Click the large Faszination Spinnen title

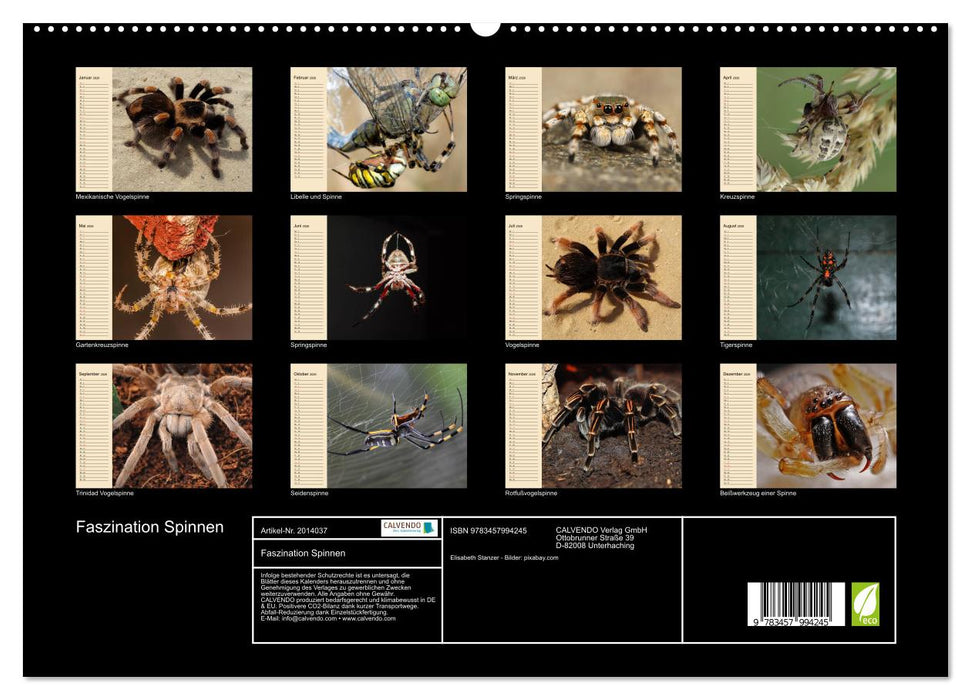coord(150,527)
